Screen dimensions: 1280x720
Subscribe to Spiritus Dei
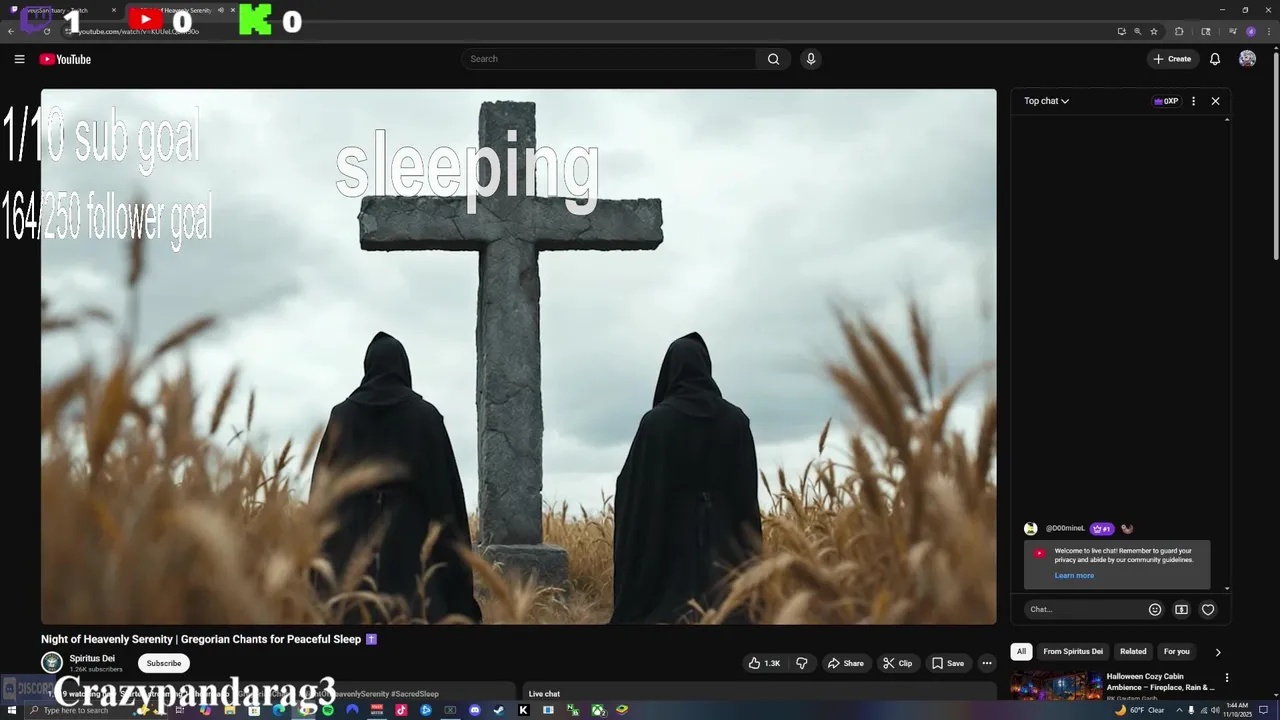pos(164,663)
